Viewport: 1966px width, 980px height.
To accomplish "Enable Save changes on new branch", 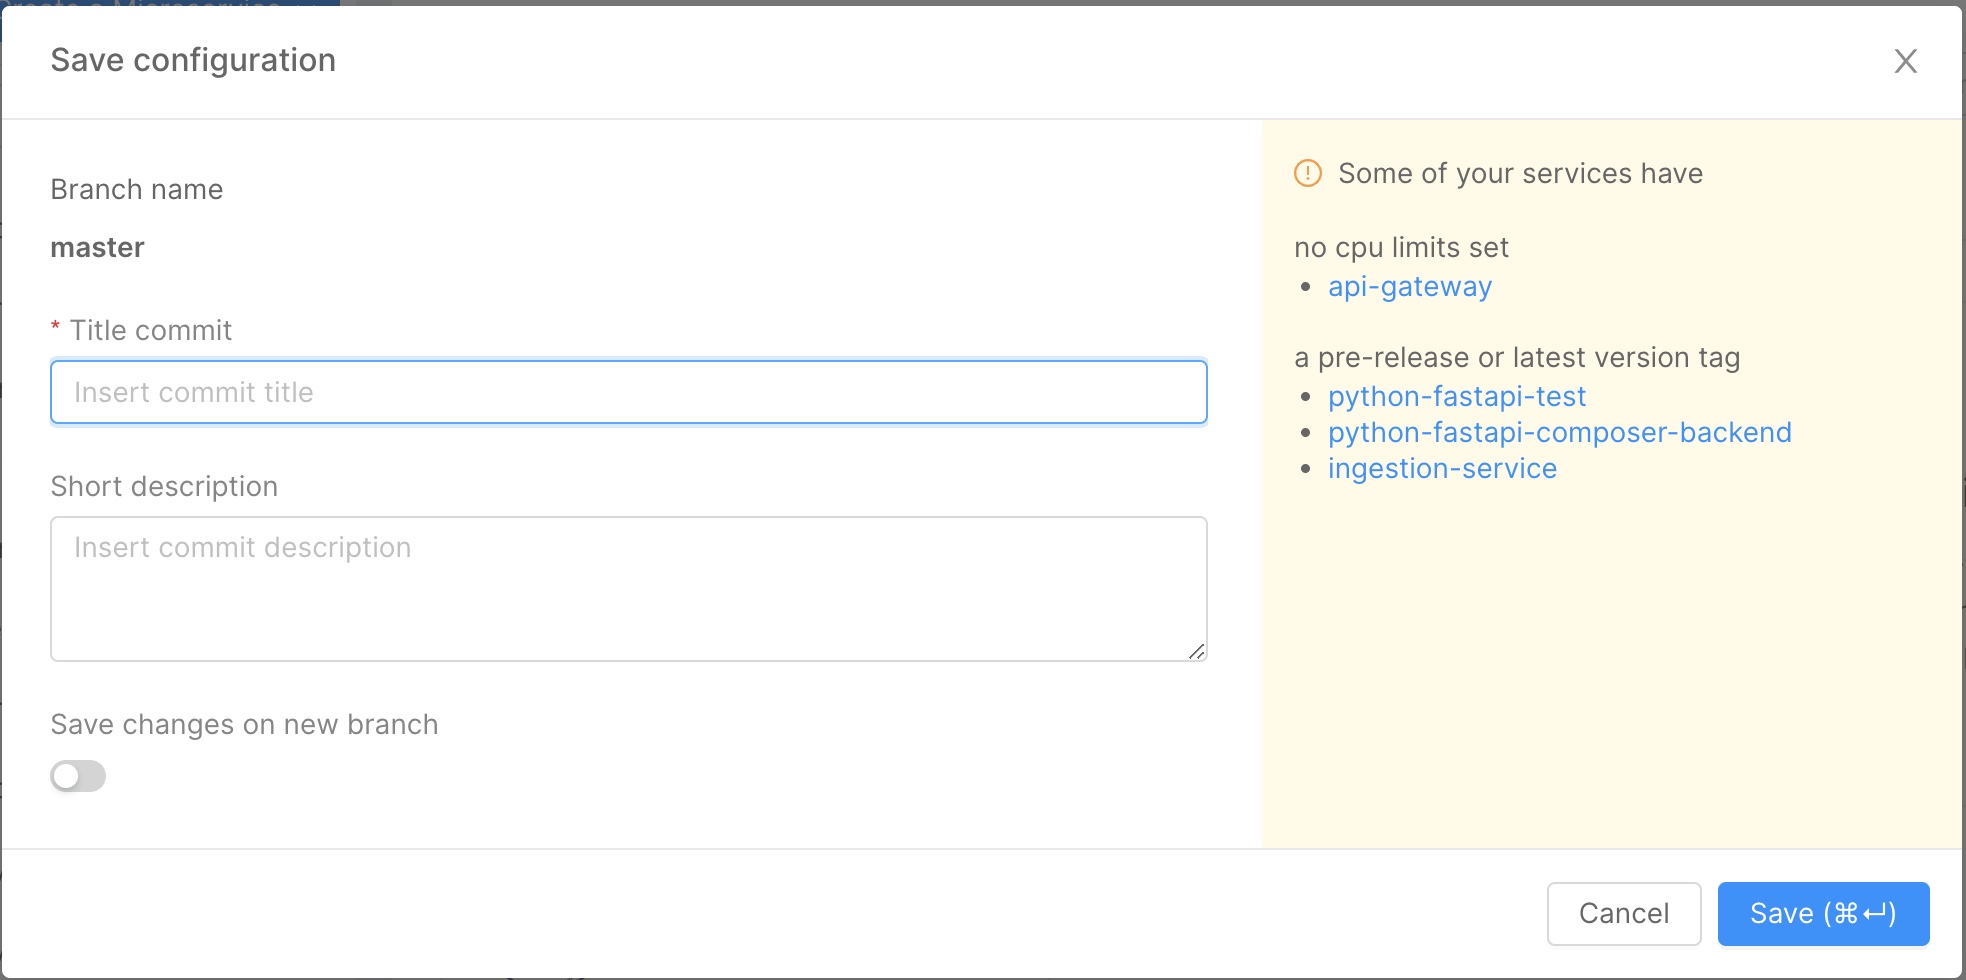I will [x=78, y=776].
